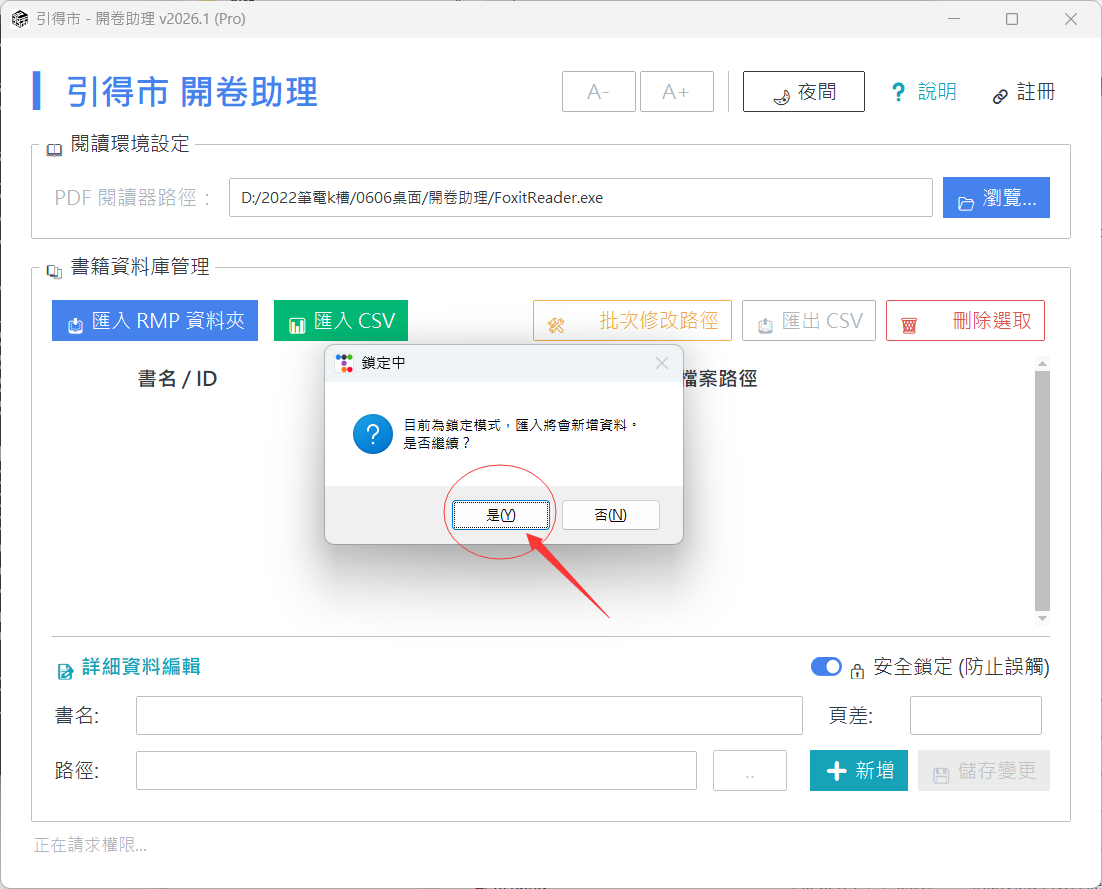
Task: Click inside the PDF 閱讀器路徑 field
Action: coord(580,198)
